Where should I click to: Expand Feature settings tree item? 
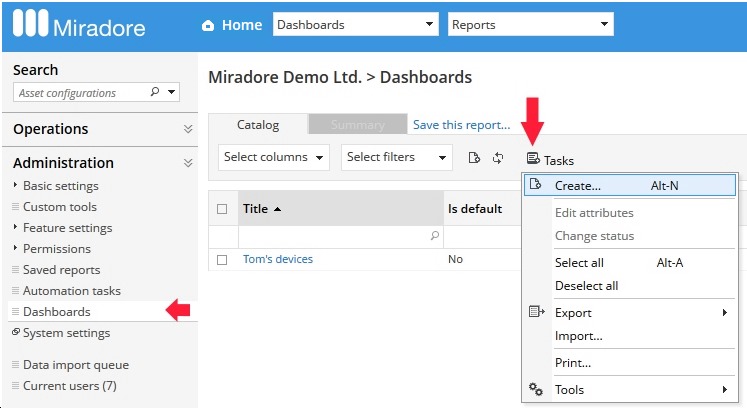point(15,227)
